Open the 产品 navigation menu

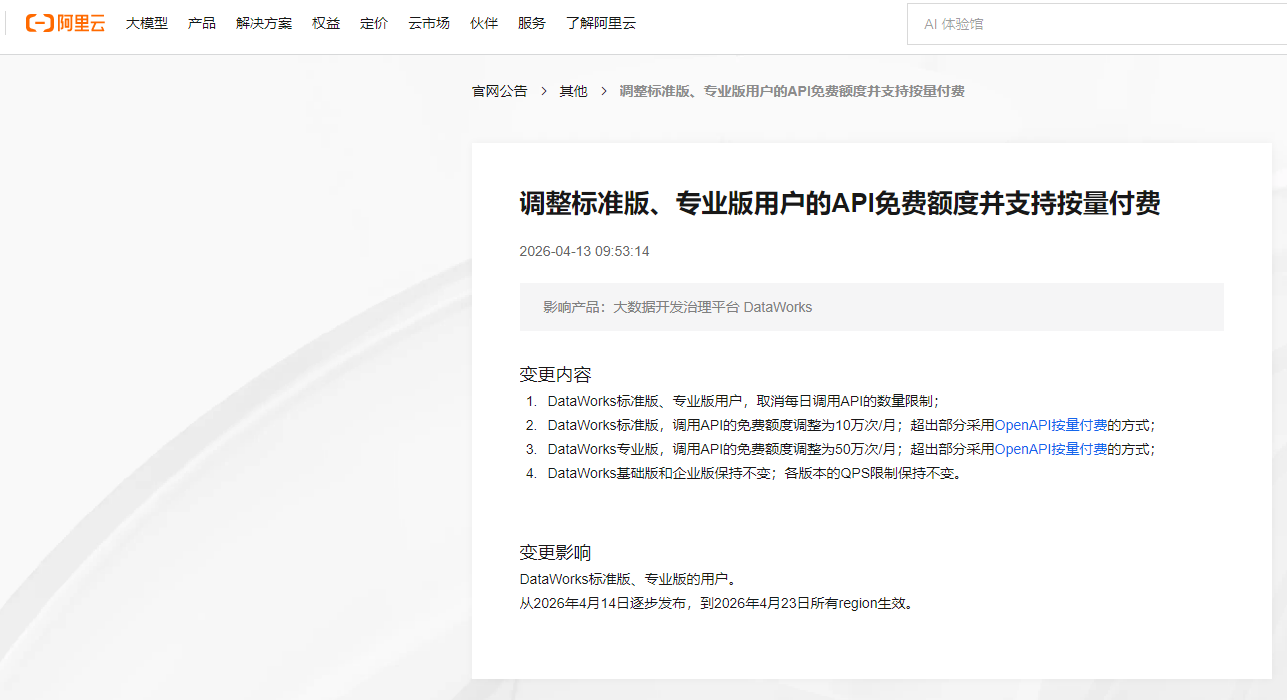tap(202, 24)
